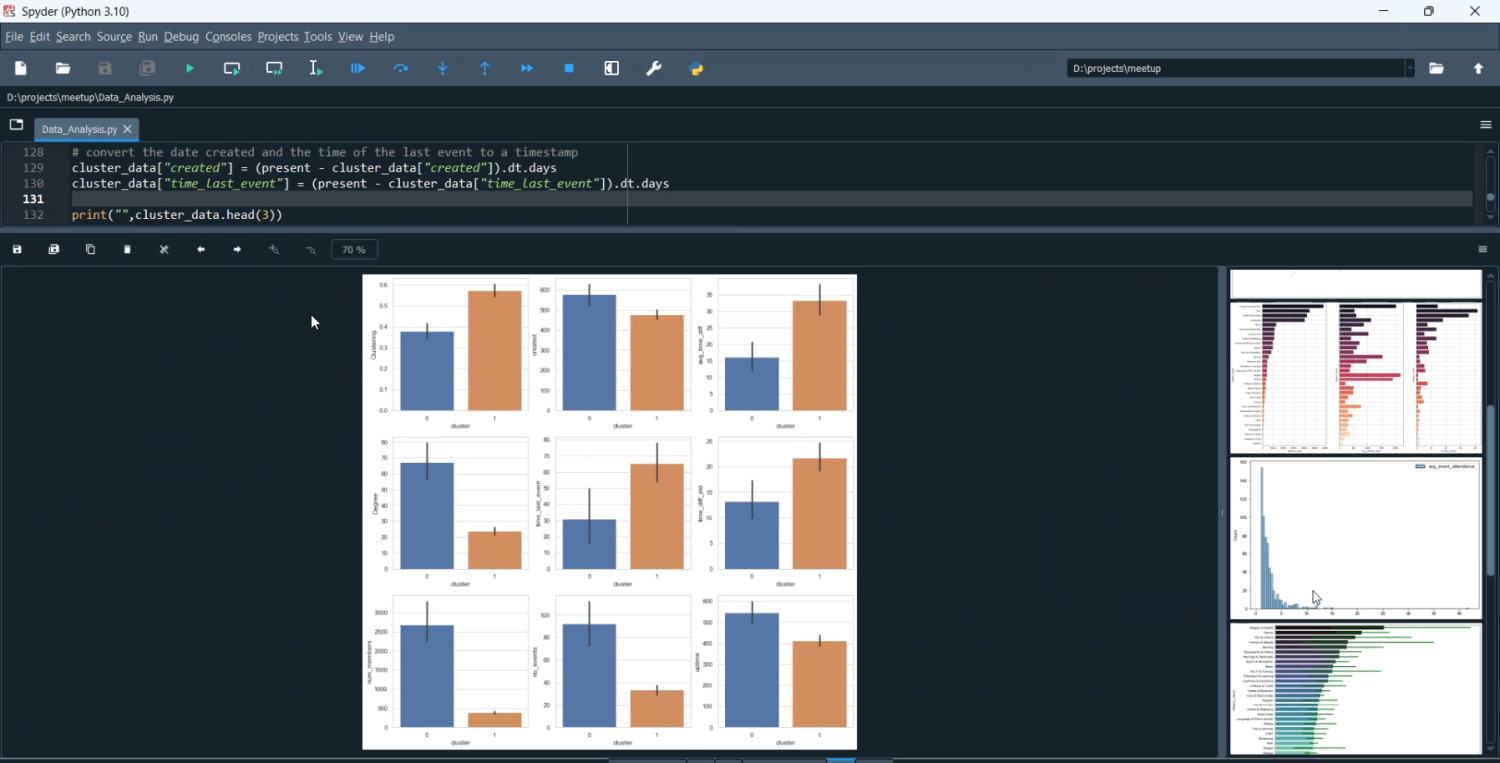Delete the current plot with trash icon

(127, 250)
